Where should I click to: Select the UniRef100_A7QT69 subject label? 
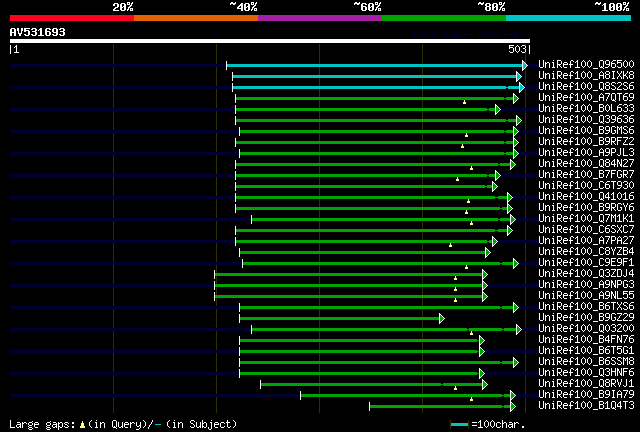point(586,98)
